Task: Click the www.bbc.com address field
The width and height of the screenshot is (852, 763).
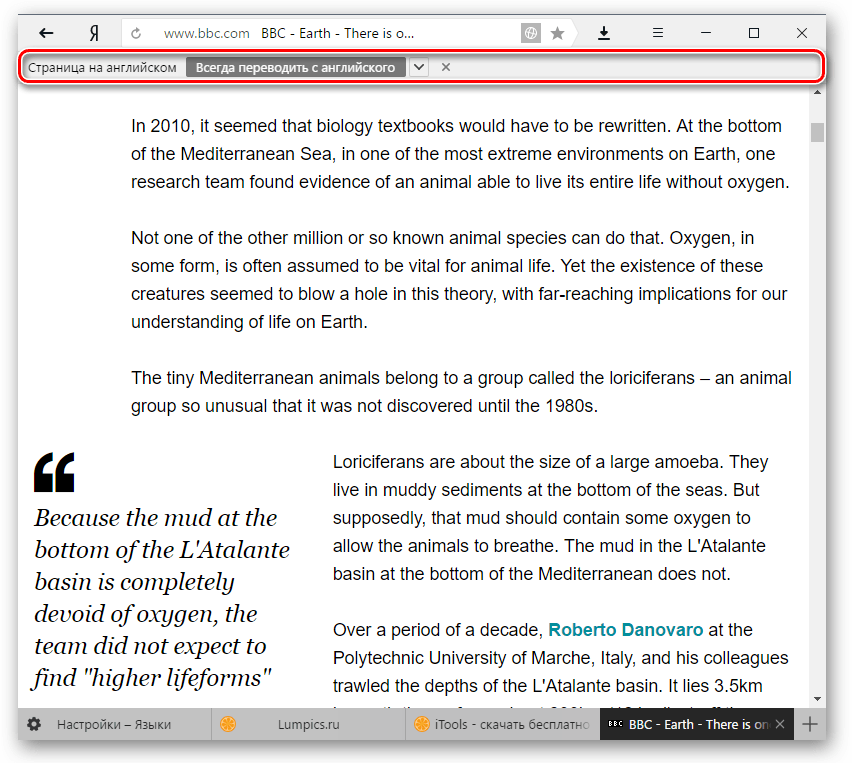Action: (206, 34)
